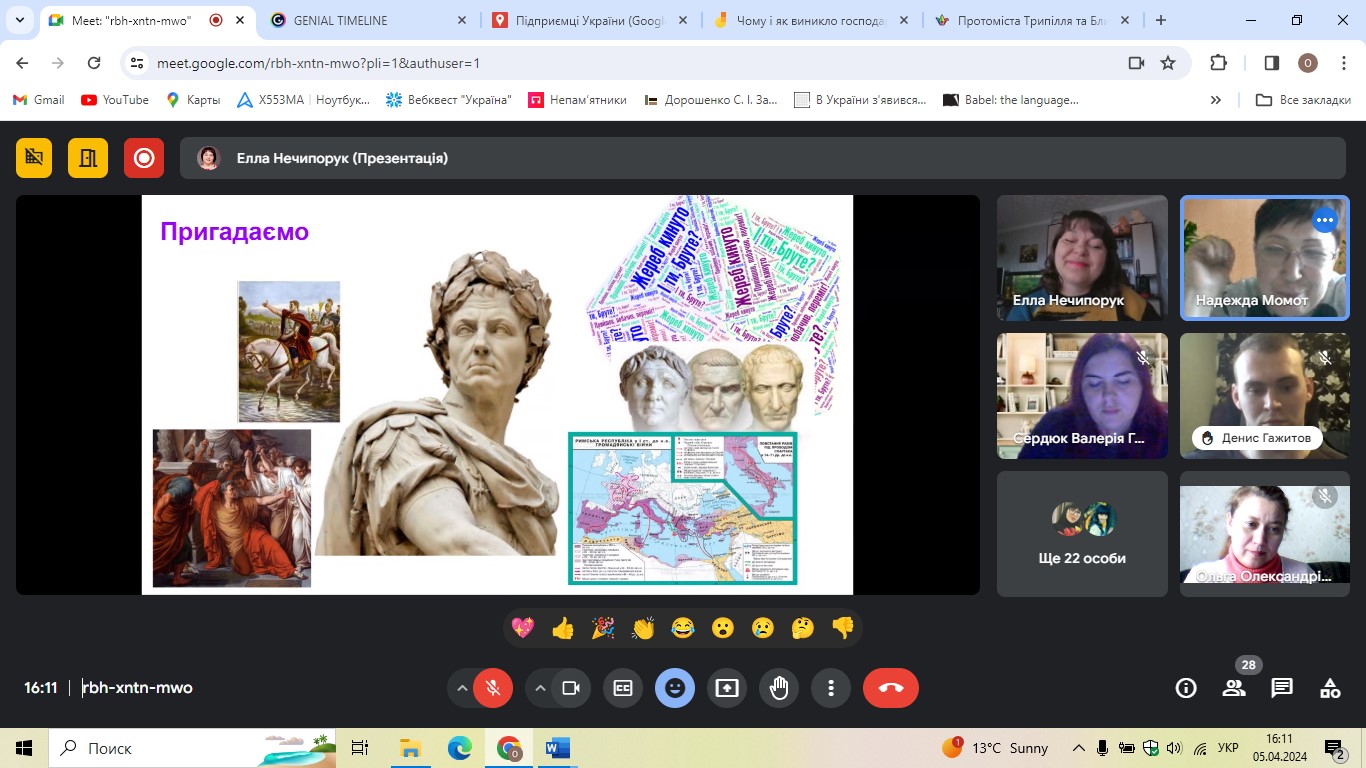Screen dimensions: 1366x768
Task: Open the video settings arrow beside the camera
Action: [540, 688]
